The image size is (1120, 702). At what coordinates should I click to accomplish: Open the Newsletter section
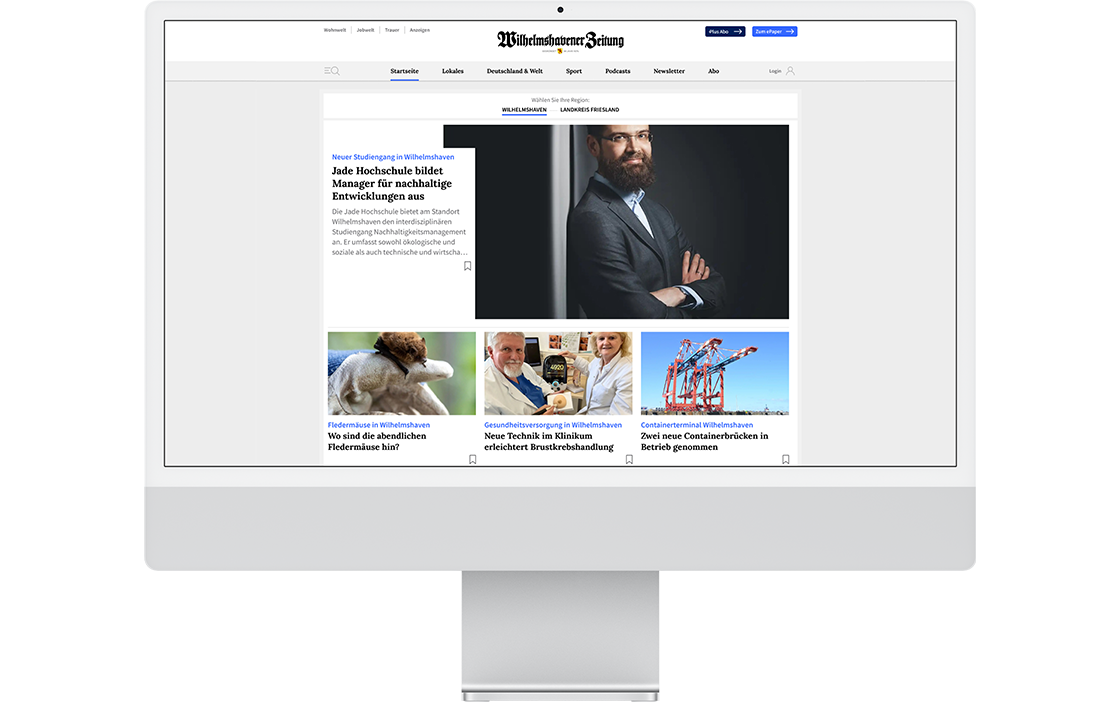[669, 71]
